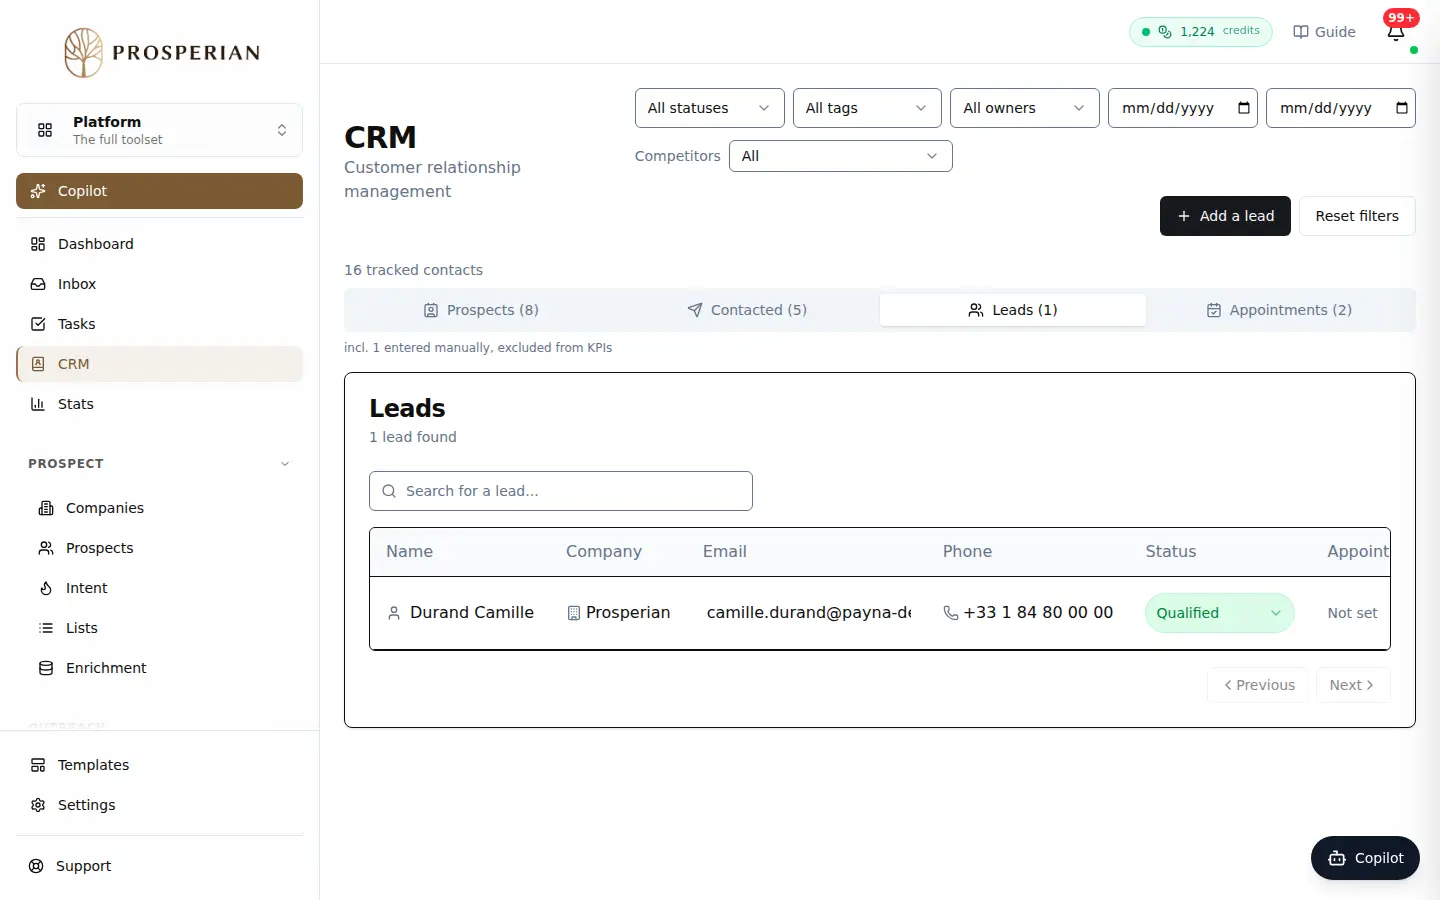
Task: Click Prosperian company cell
Action: tap(619, 612)
